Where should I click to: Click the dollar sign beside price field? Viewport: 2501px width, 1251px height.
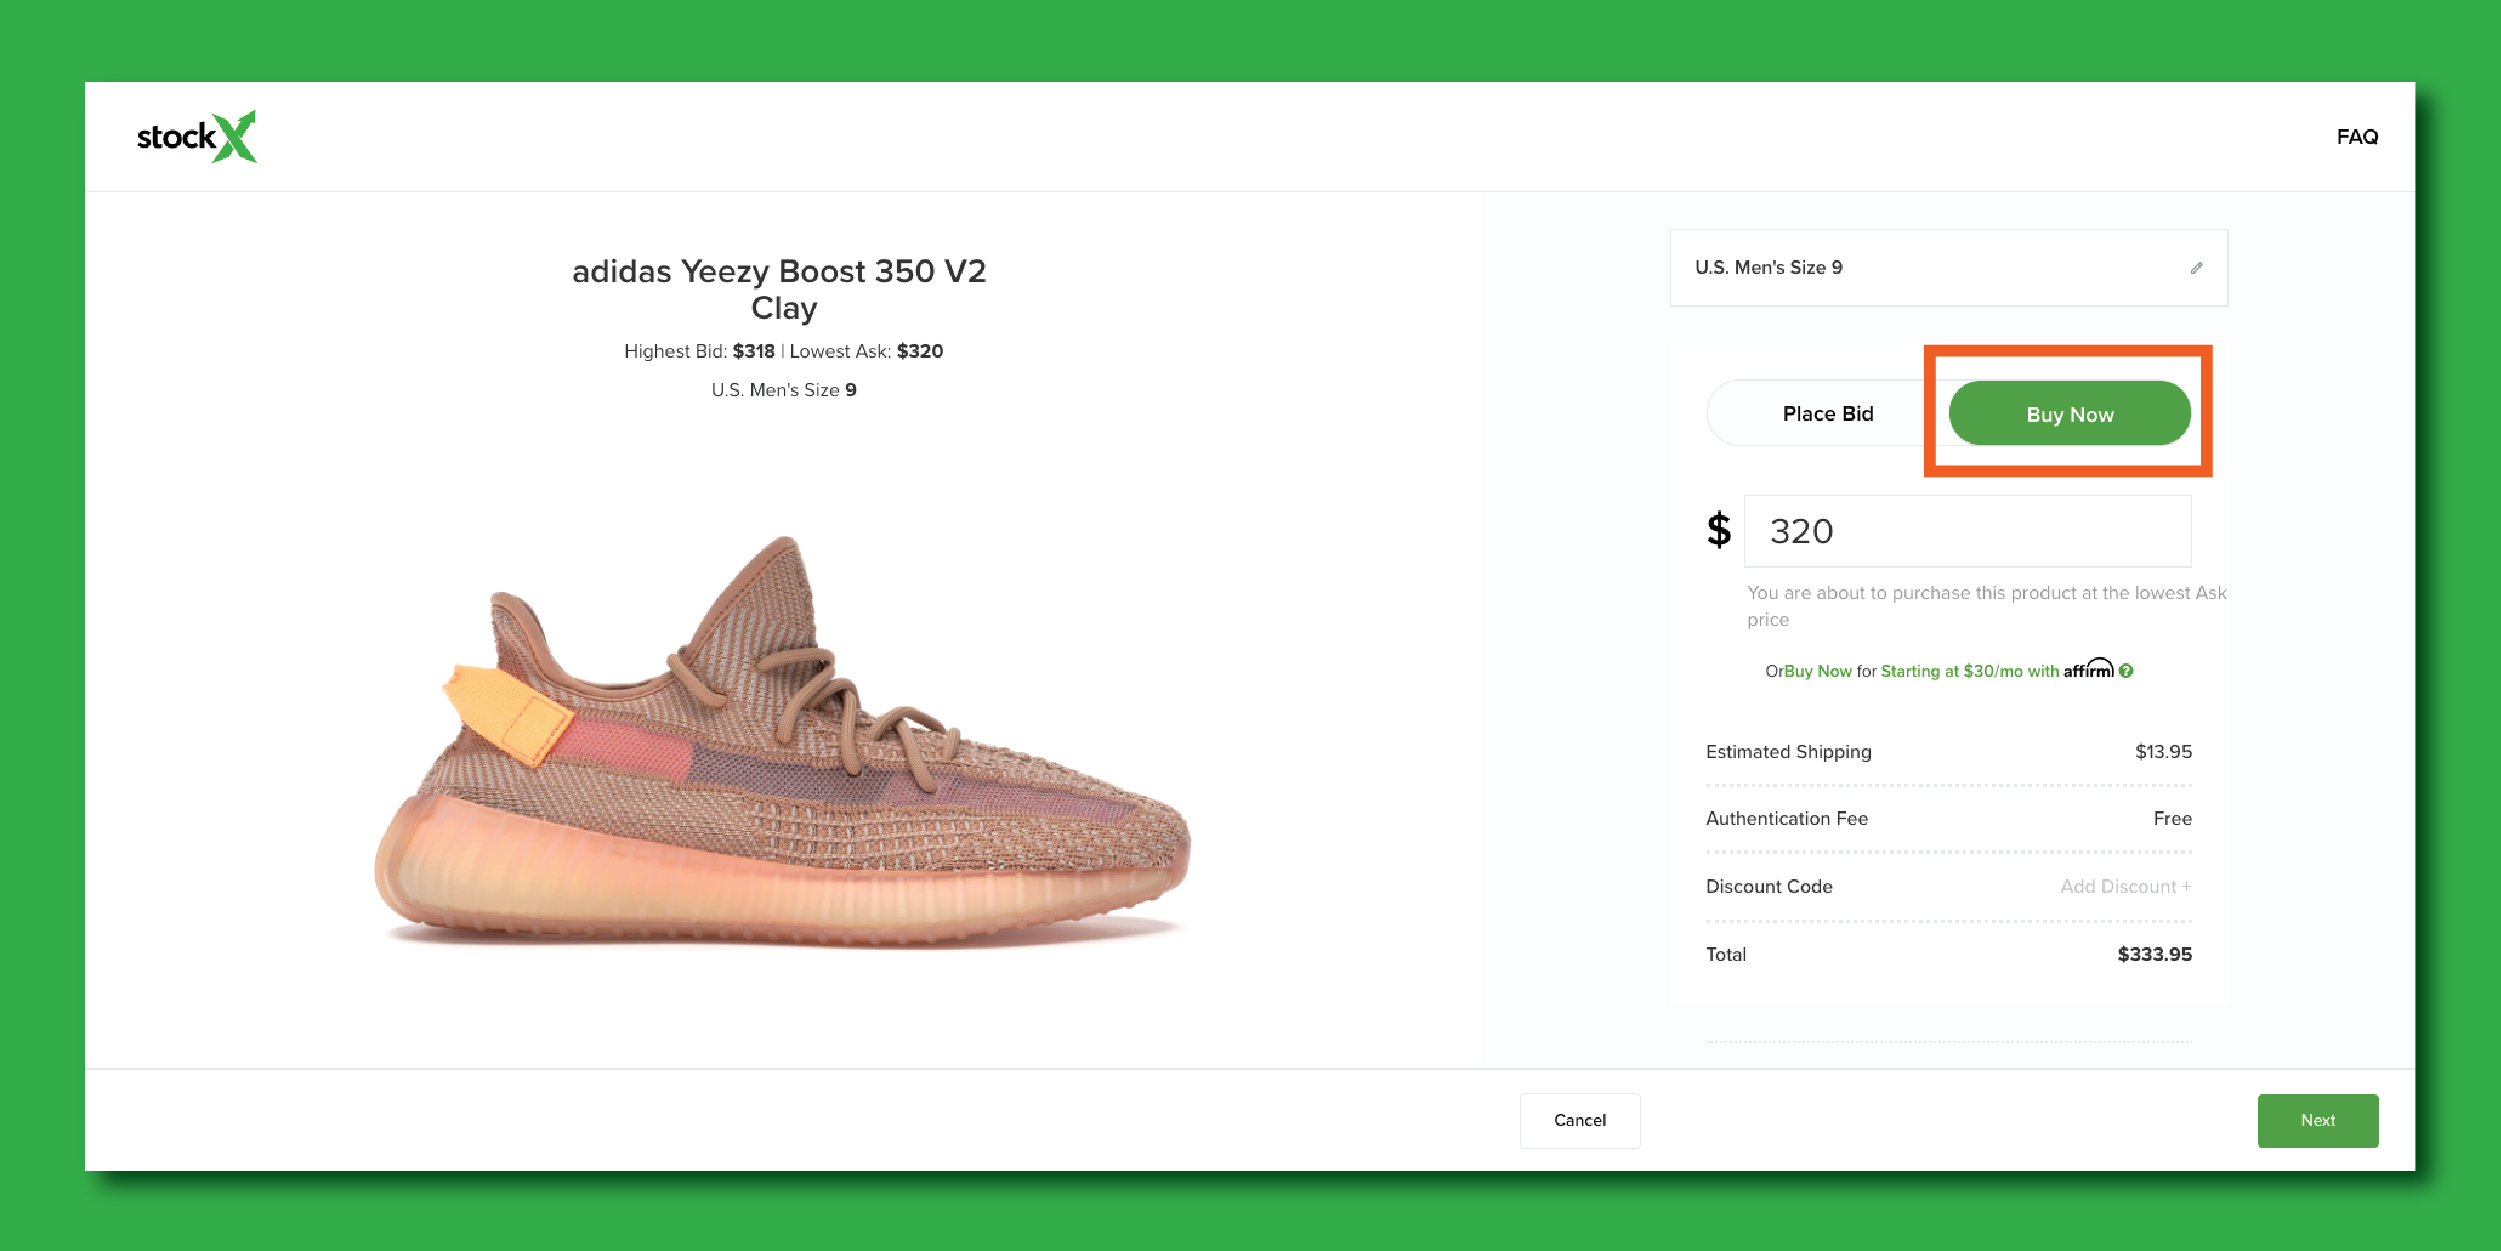point(1718,530)
